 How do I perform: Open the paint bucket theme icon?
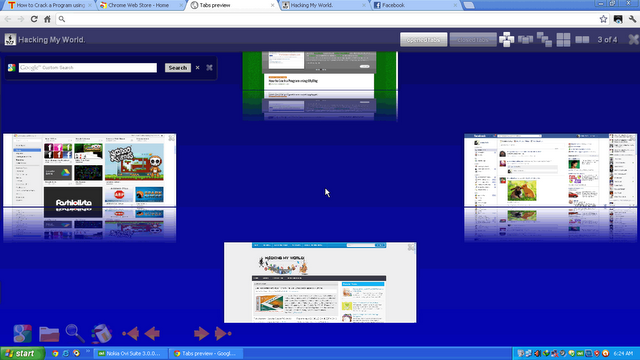tap(101, 333)
